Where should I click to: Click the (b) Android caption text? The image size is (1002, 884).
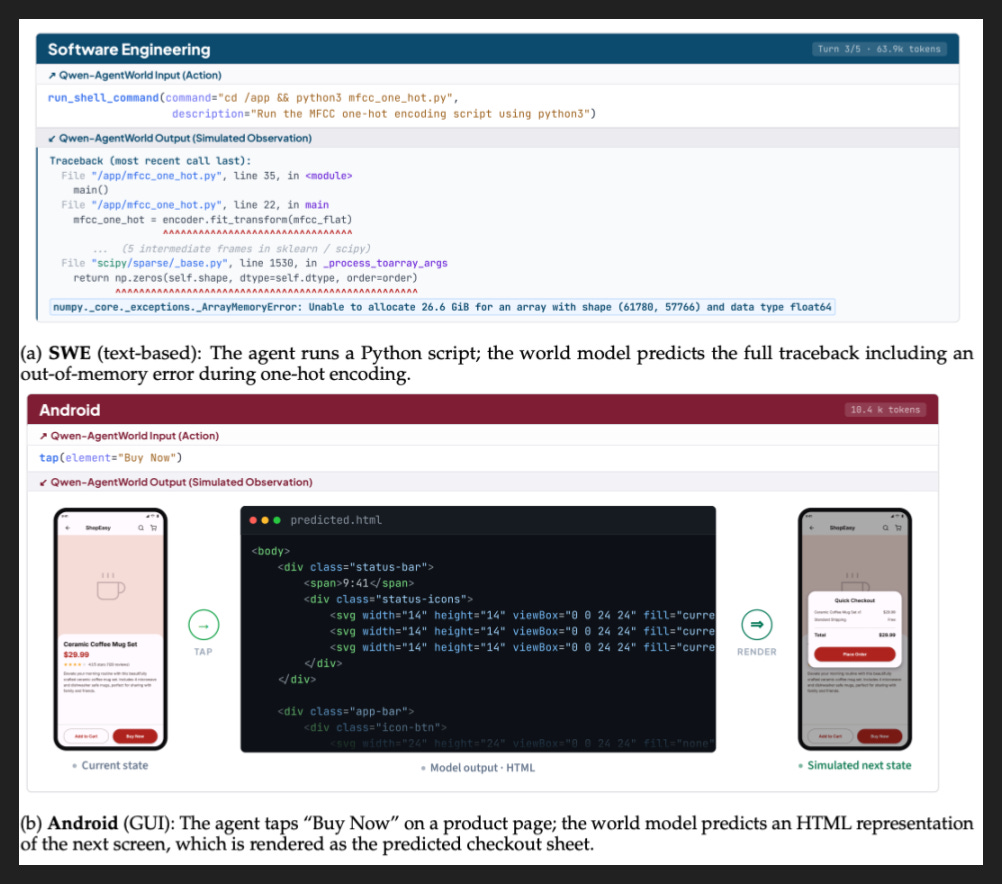(497, 834)
